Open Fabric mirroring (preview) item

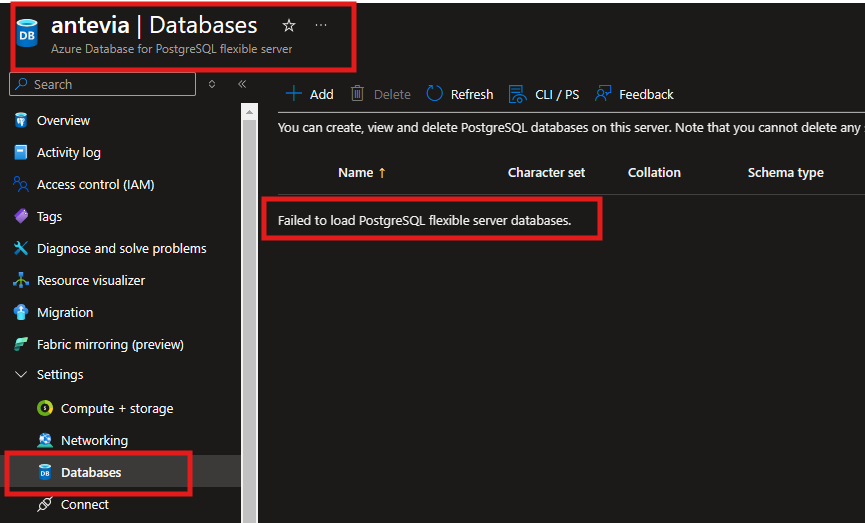[110, 344]
